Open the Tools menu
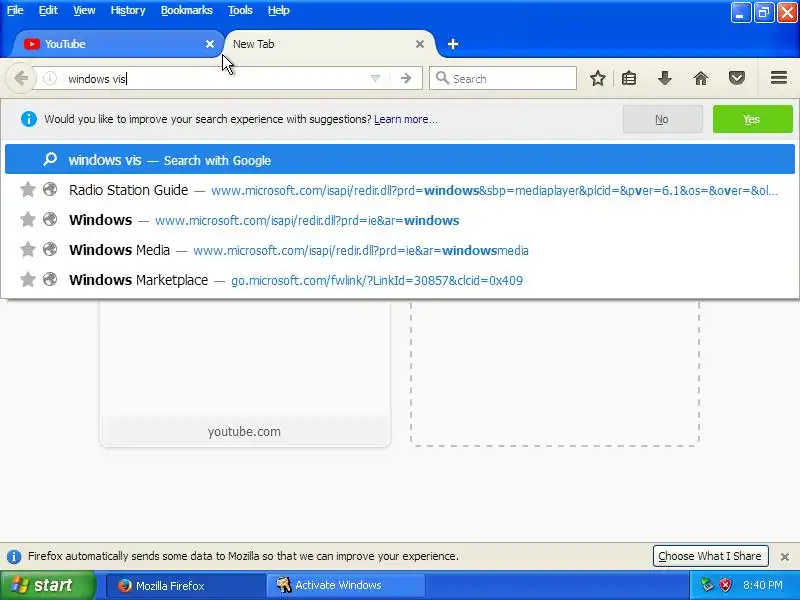This screenshot has width=800, height=600. pos(240,10)
